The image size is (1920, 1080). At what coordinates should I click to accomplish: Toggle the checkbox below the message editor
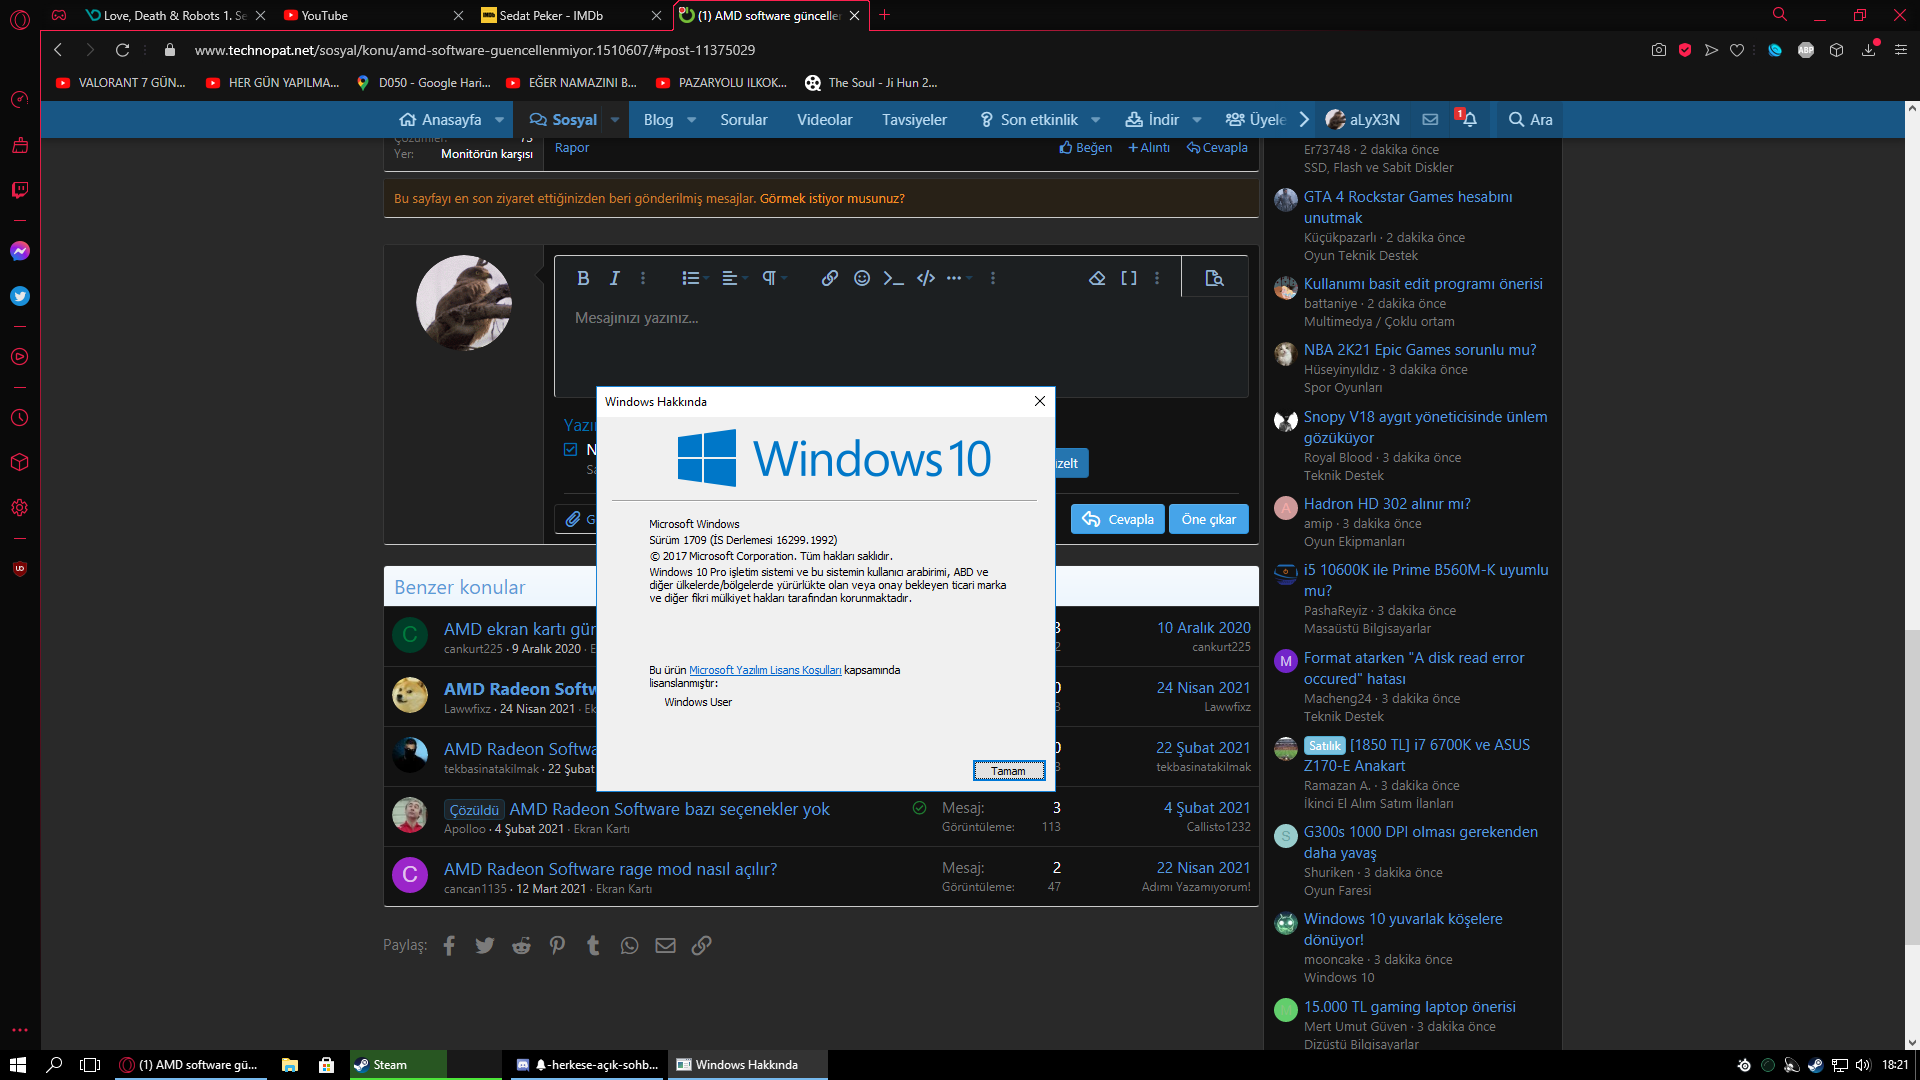(x=571, y=450)
